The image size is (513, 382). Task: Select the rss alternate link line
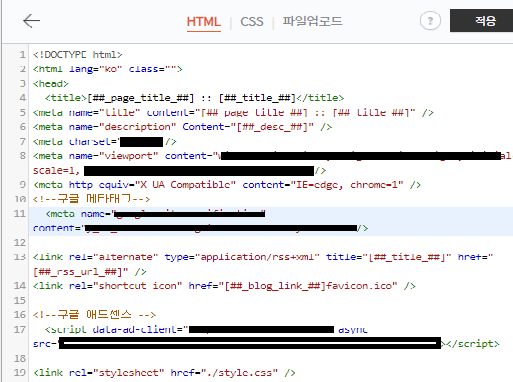pos(263,257)
